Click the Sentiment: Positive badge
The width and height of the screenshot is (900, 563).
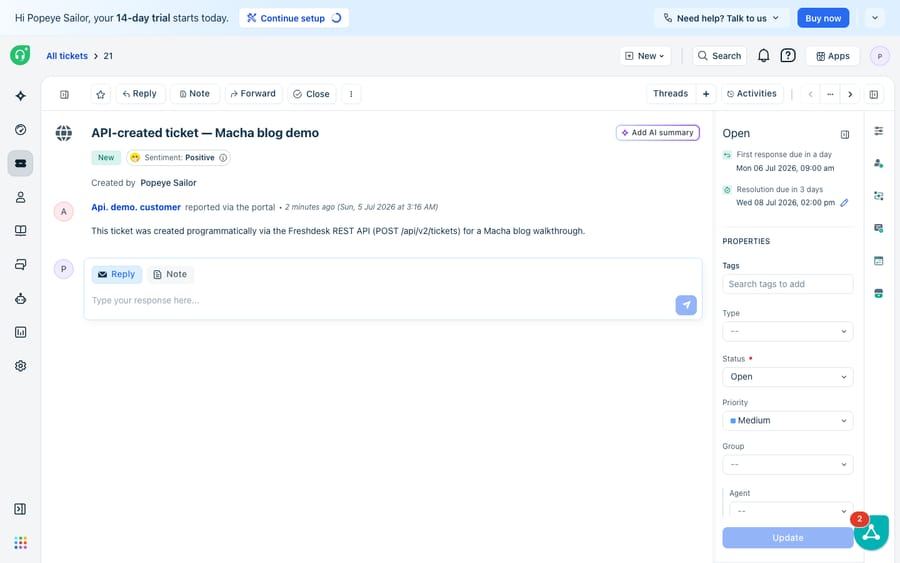(179, 158)
